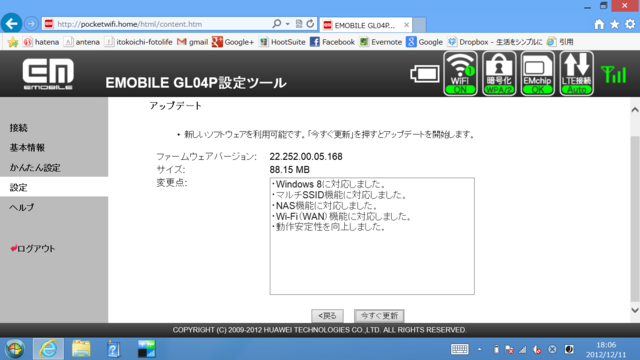The image size is (640, 360).
Task: Open the Facebook bookmark
Action: (332, 42)
